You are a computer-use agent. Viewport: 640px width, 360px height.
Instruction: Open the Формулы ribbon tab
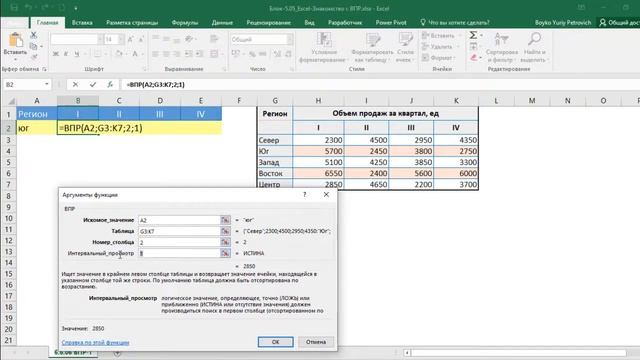coord(185,22)
